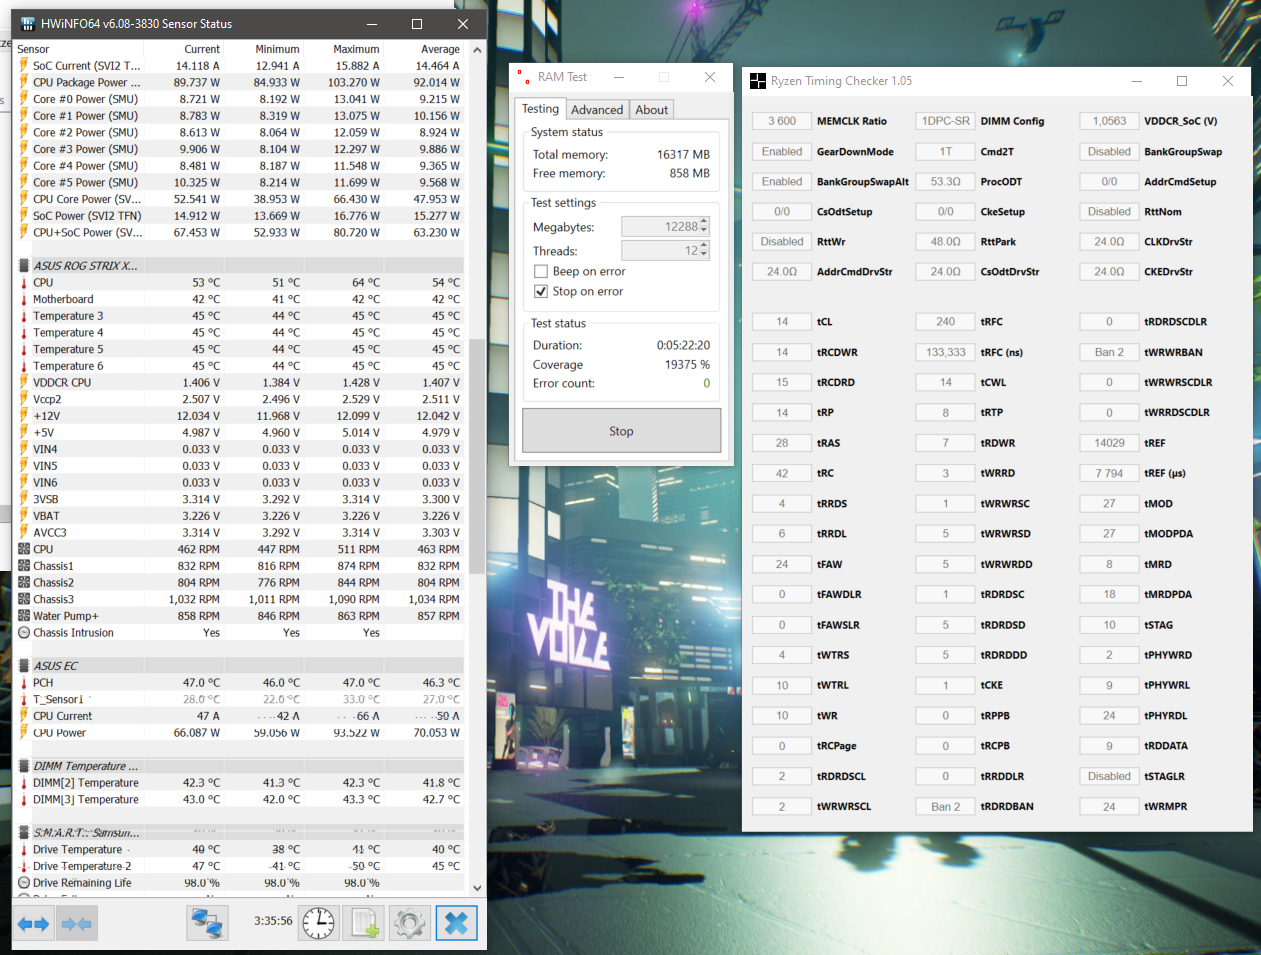Click the tRFC value 240

point(945,322)
